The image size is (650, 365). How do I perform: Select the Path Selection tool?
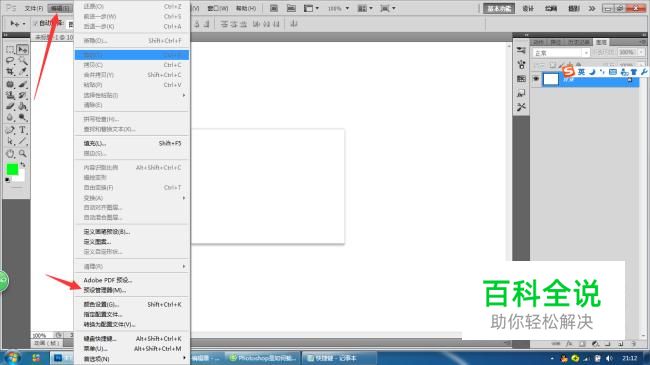(10, 141)
